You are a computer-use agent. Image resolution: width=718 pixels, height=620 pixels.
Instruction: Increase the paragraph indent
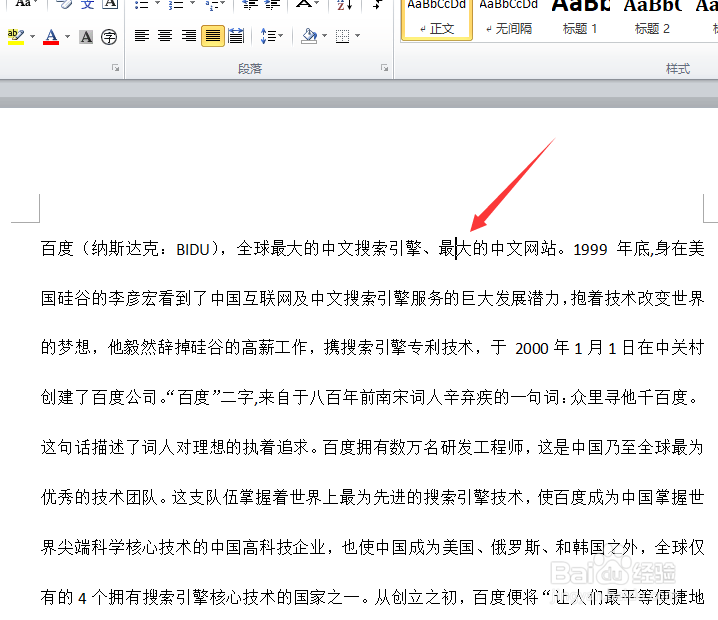pos(272,5)
